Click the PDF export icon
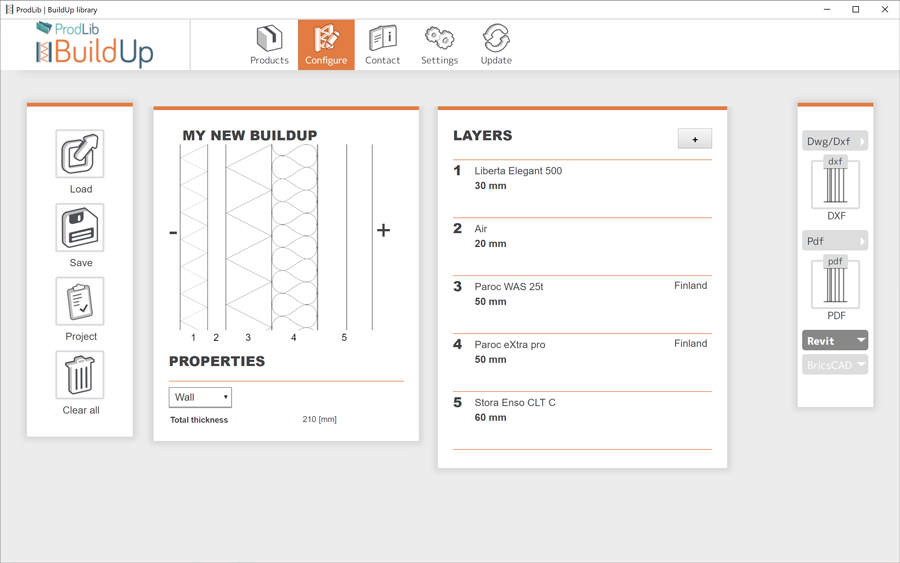Screen dimensions: 900x563 tap(835, 284)
